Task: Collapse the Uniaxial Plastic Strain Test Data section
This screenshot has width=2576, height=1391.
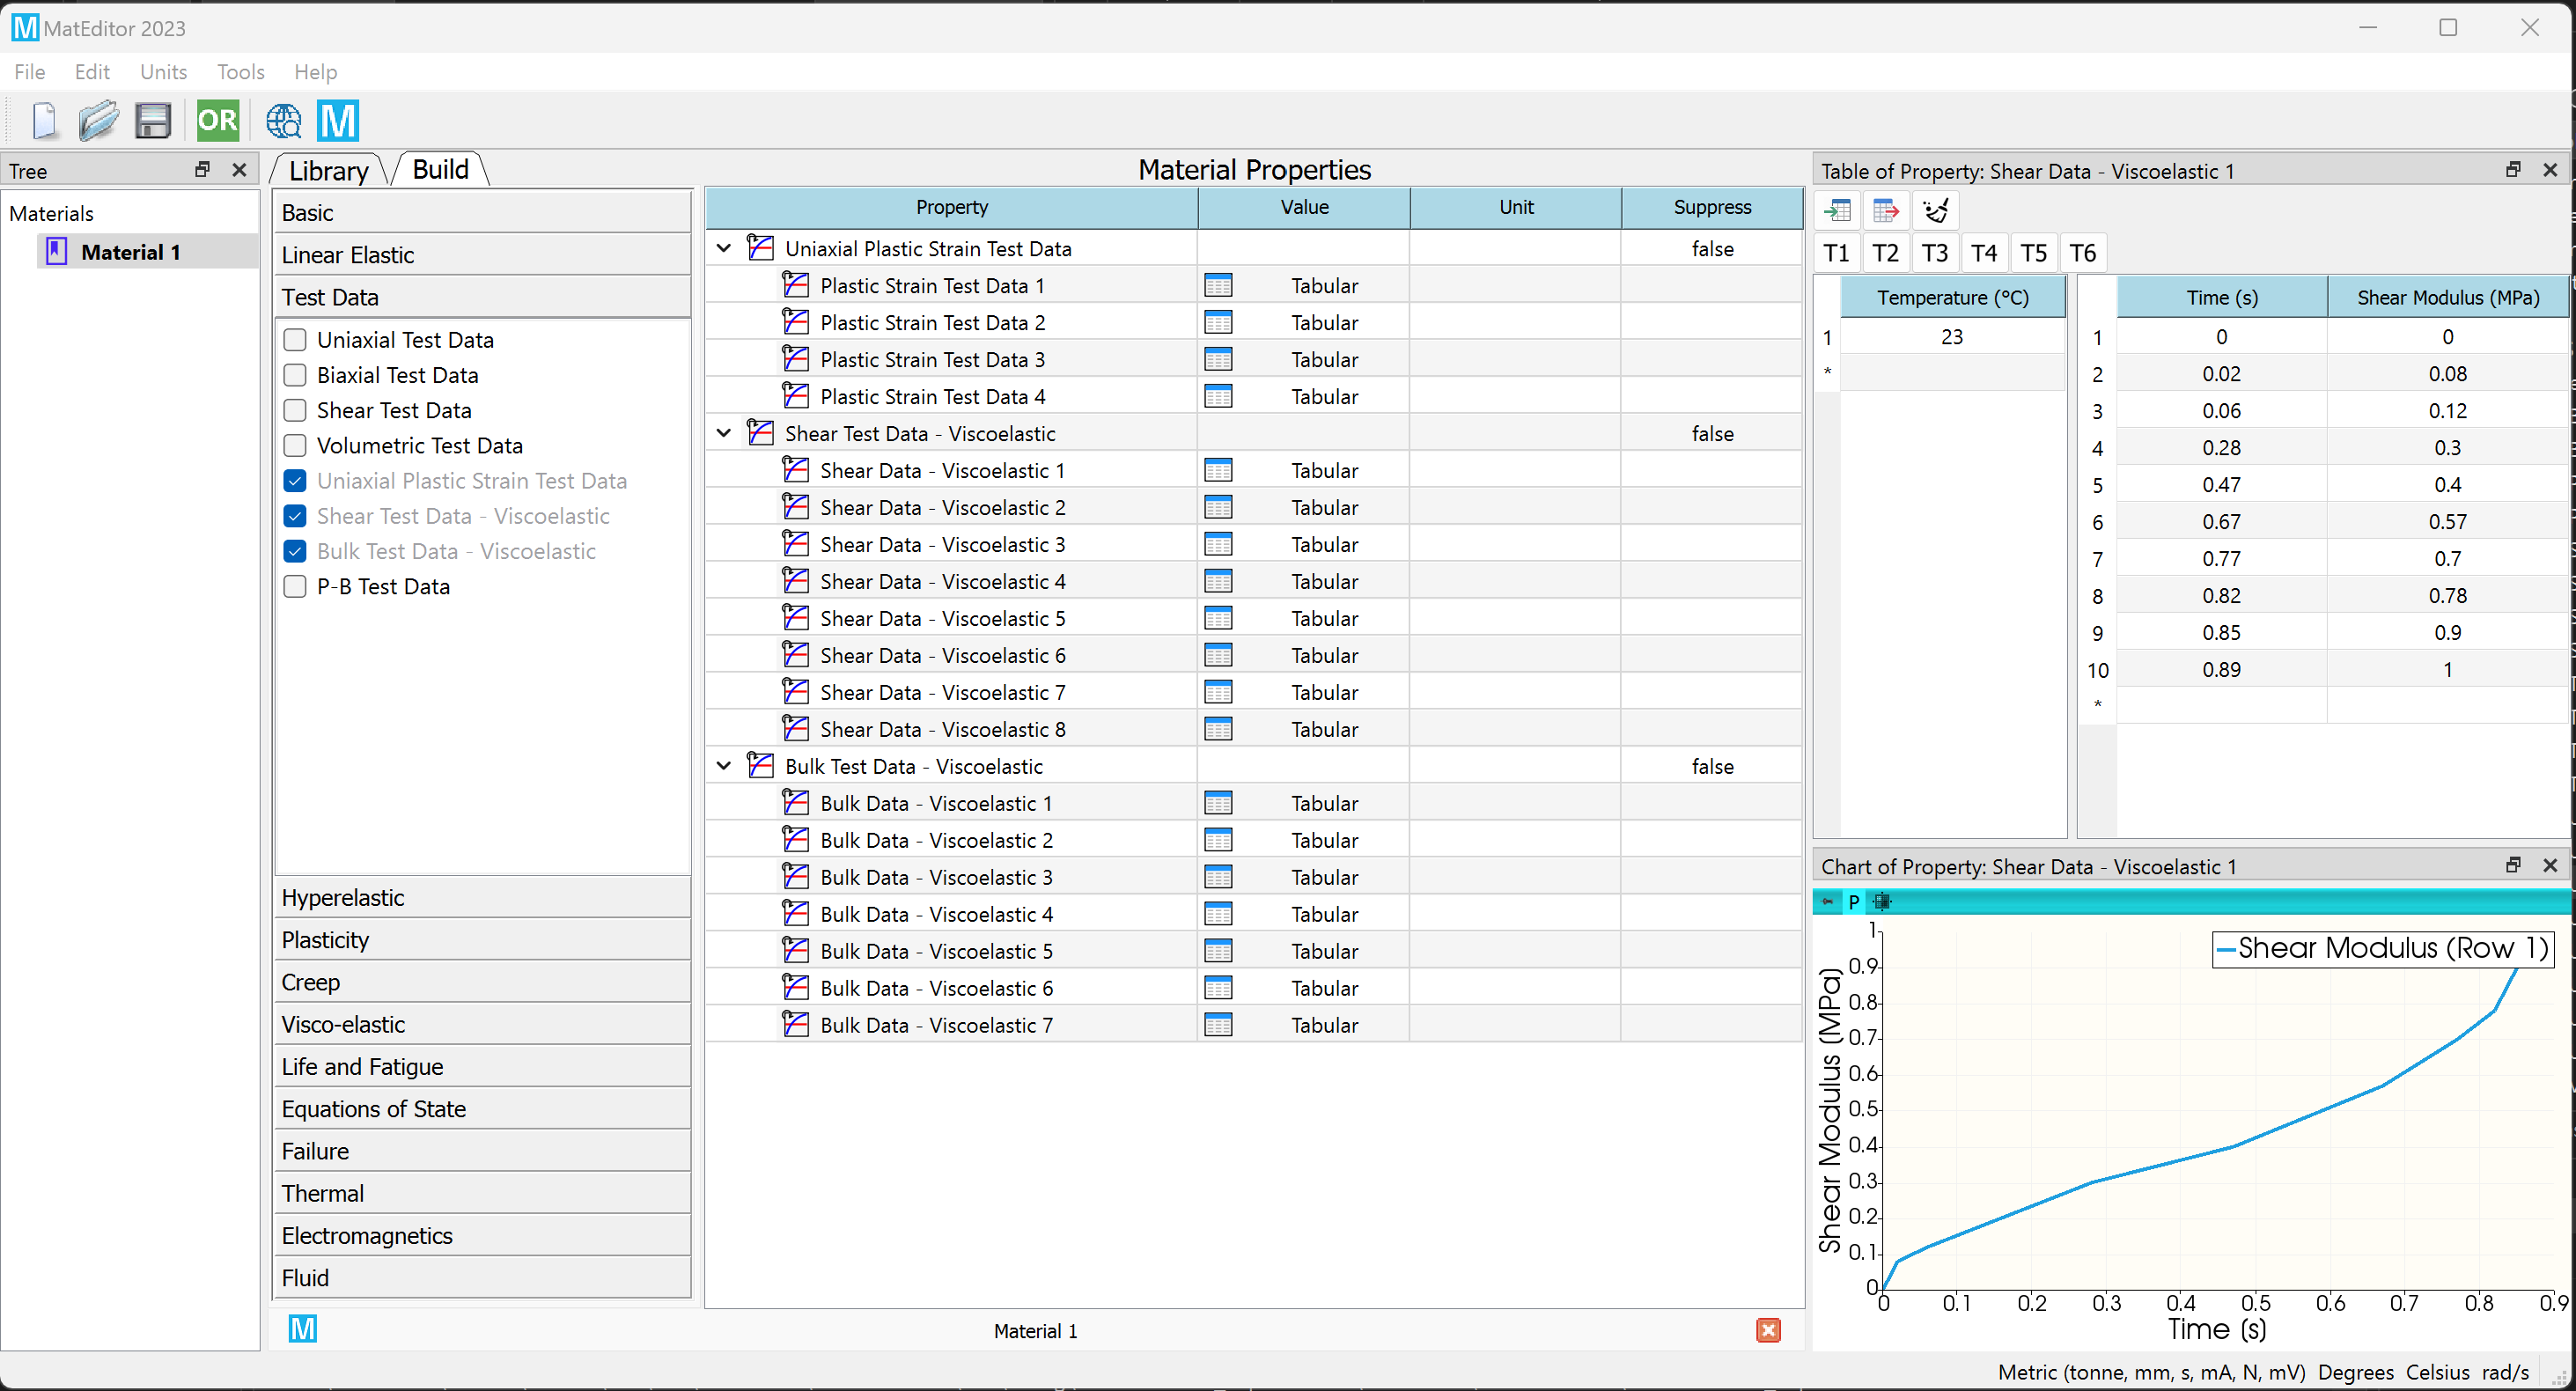Action: [725, 248]
